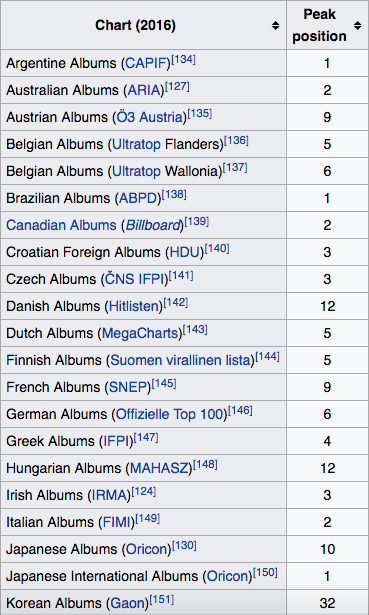Sort table by Chart (2016) column arrows
The width and height of the screenshot is (369, 615).
[x=276, y=25]
